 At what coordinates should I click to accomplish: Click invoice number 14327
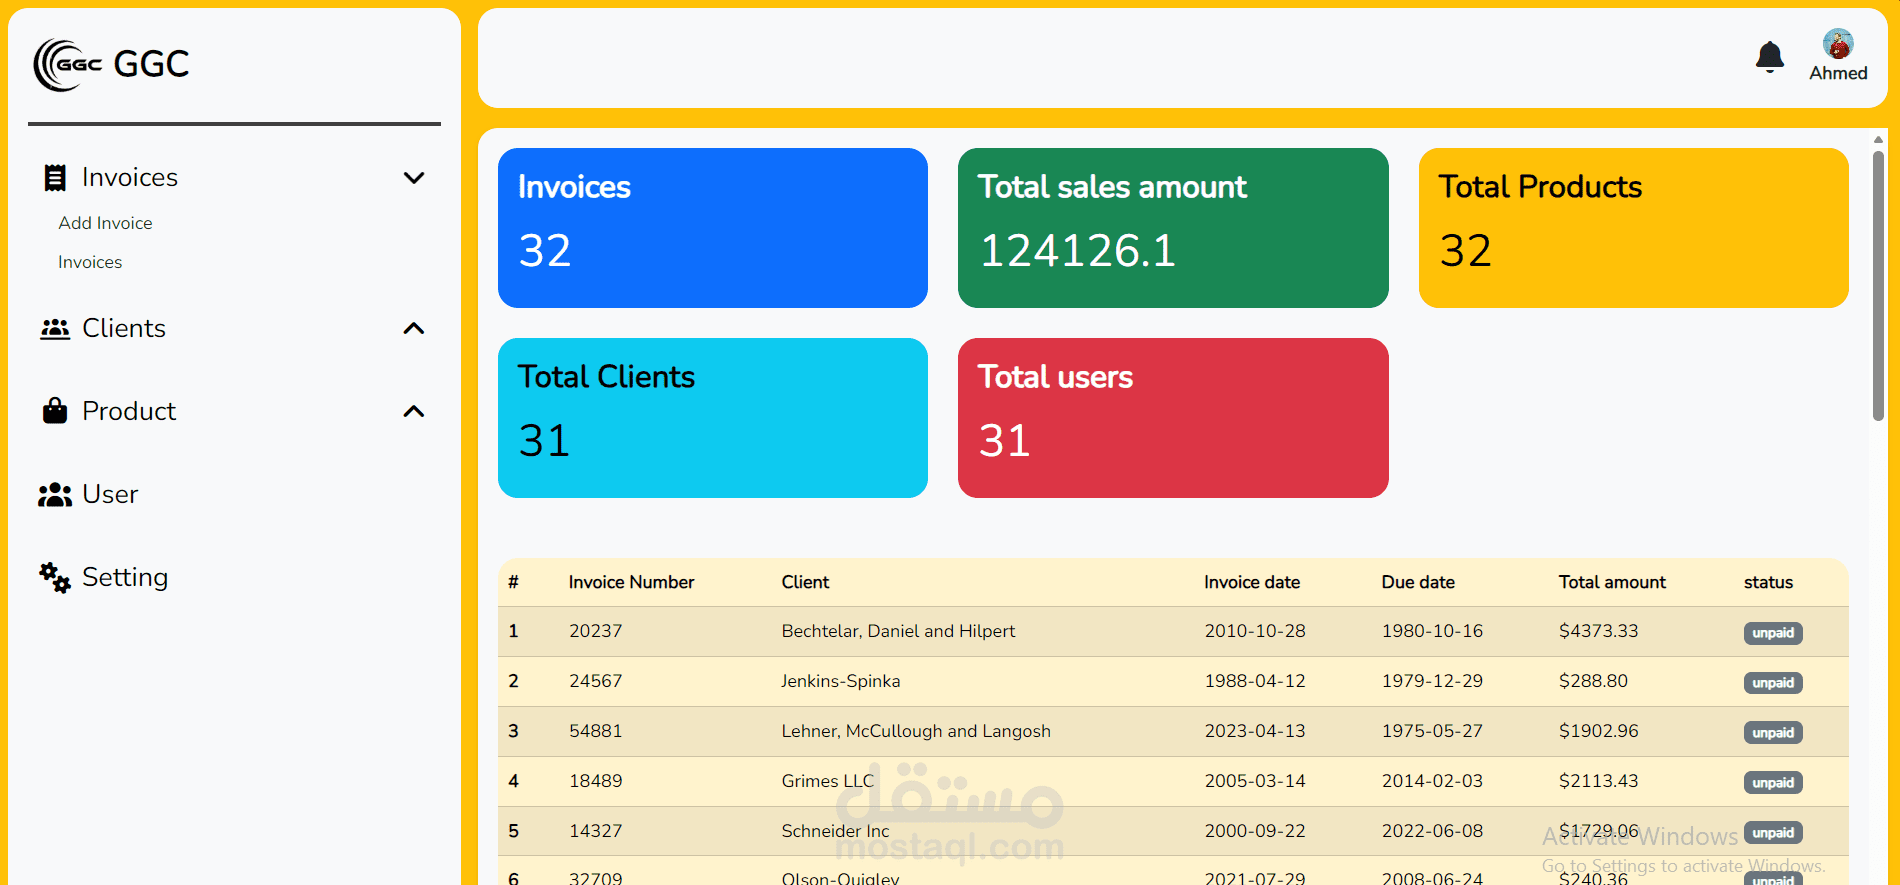(x=595, y=831)
